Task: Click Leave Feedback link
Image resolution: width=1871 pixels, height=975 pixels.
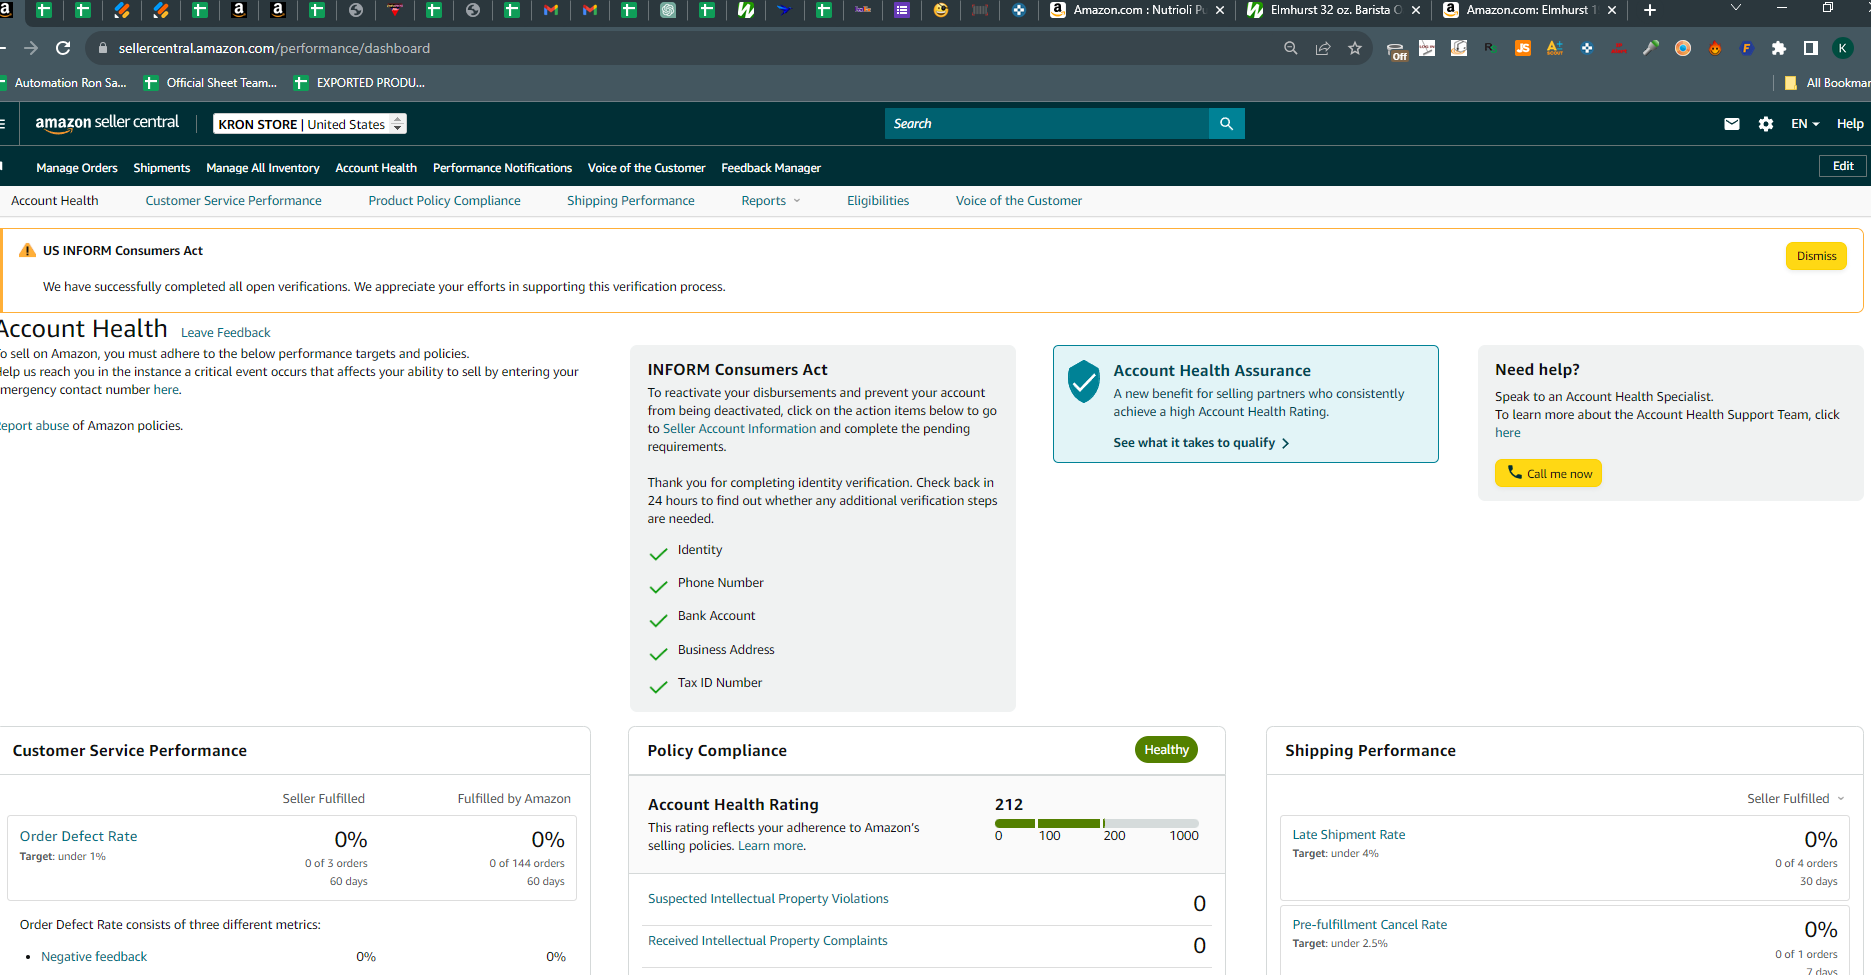Action: coord(225,333)
